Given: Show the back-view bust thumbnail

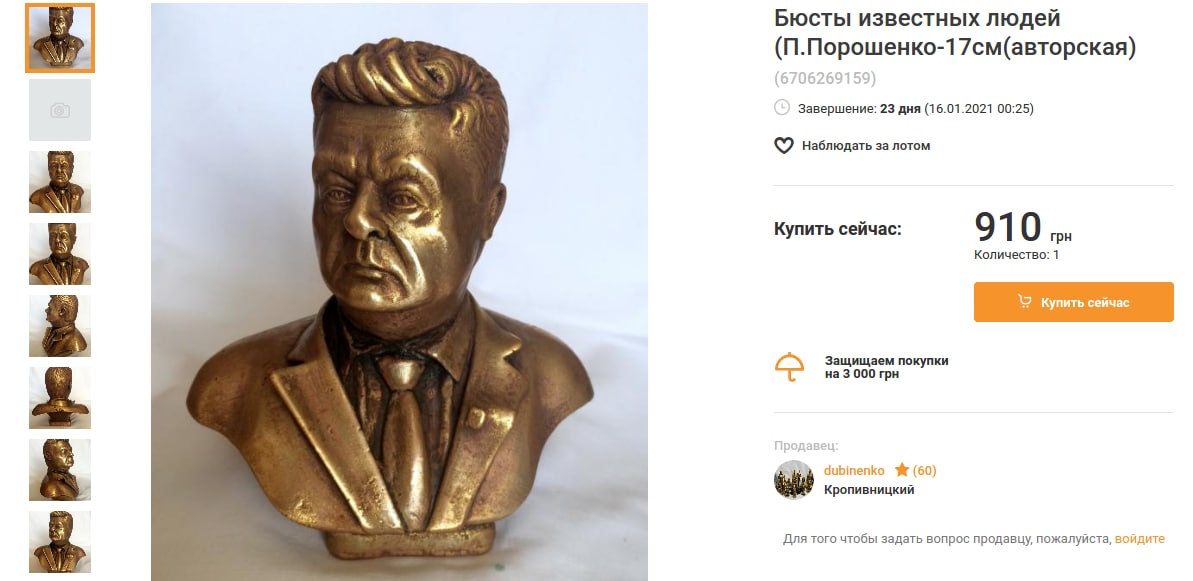Looking at the screenshot, I should click(60, 398).
